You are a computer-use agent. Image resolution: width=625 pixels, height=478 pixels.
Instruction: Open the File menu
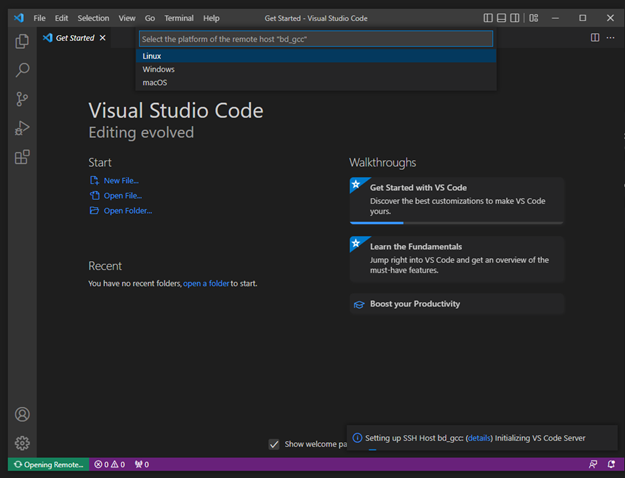pos(39,18)
